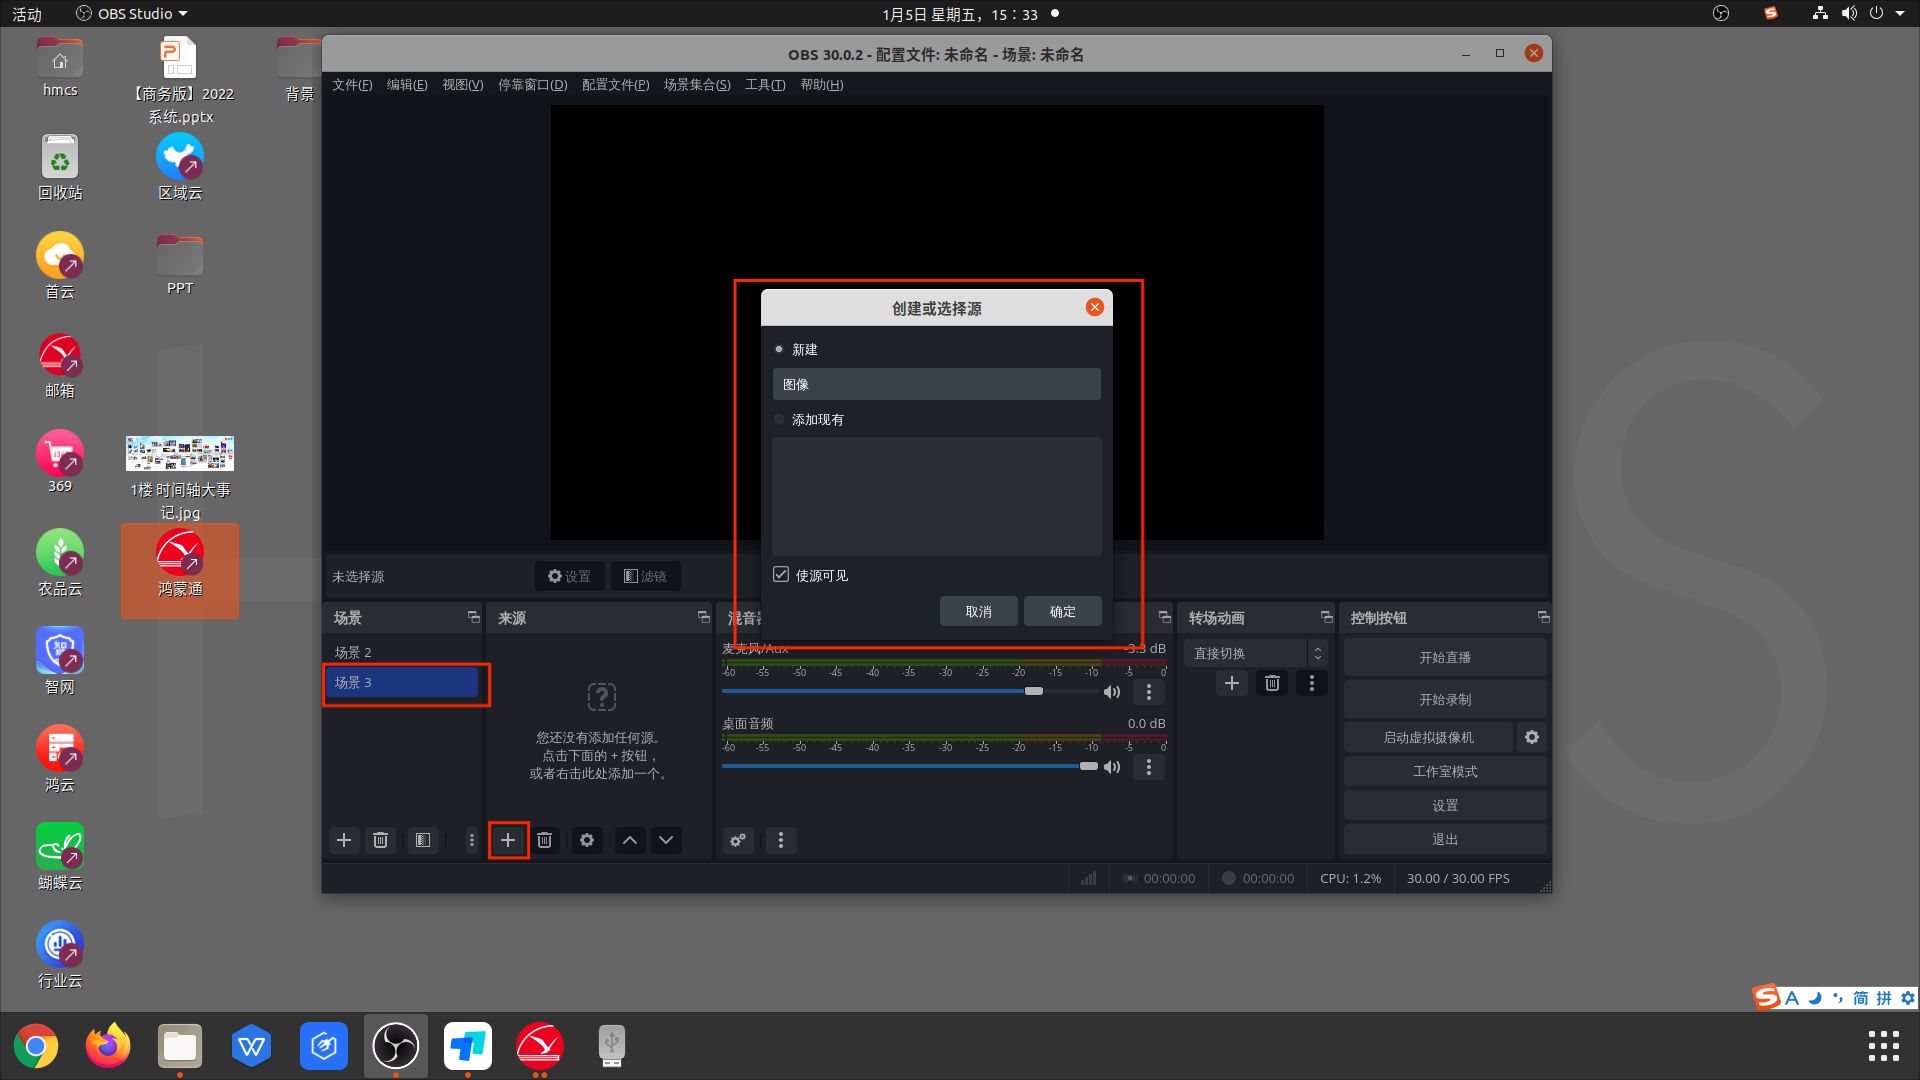Click remove scene trash icon
1920x1080 pixels.
point(380,840)
